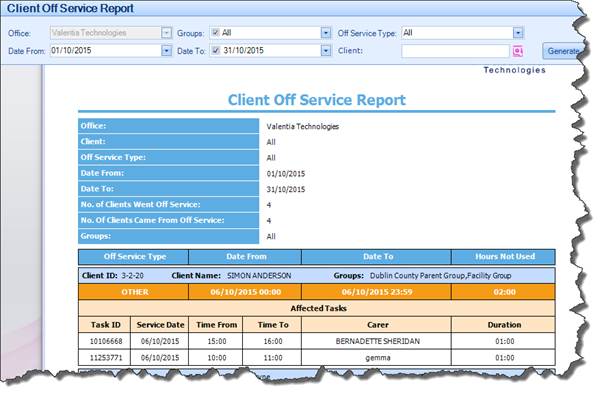The width and height of the screenshot is (602, 396).
Task: Open the Date To calendar dropdown
Action: (326, 50)
